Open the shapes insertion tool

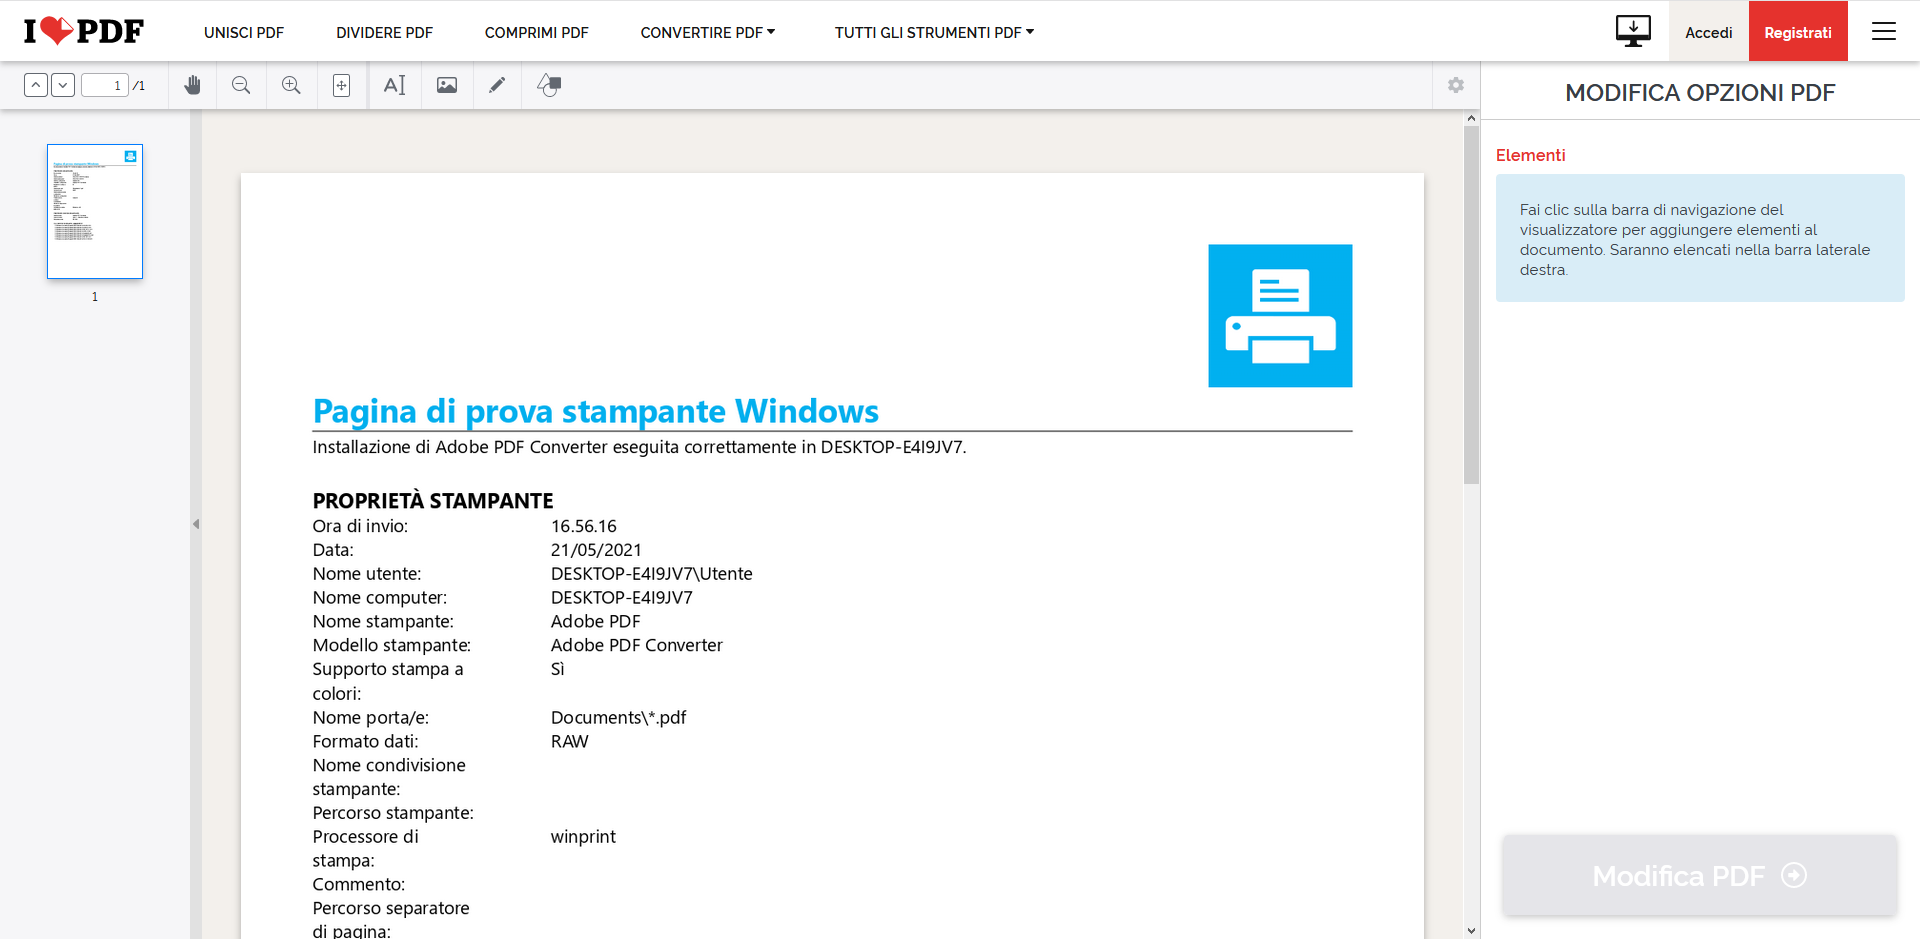pyautogui.click(x=548, y=86)
